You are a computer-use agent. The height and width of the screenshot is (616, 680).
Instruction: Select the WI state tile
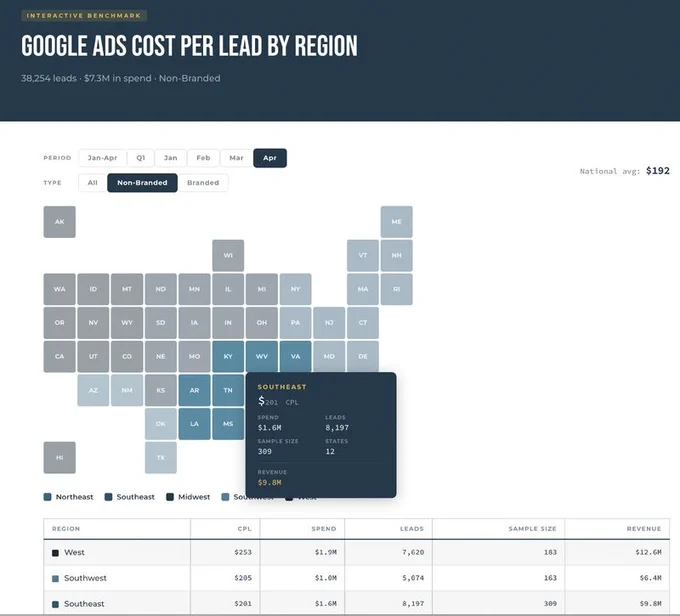pos(228,256)
